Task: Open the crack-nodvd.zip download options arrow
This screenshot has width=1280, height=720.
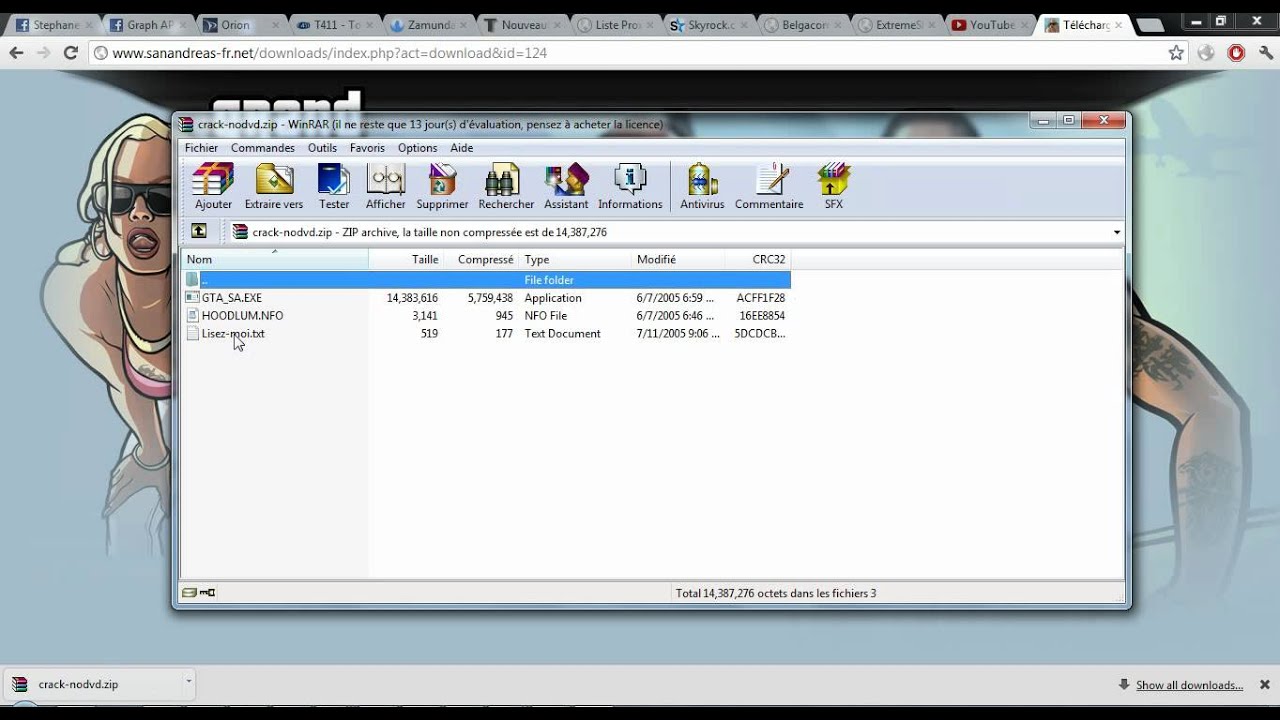Action: pyautogui.click(x=188, y=681)
